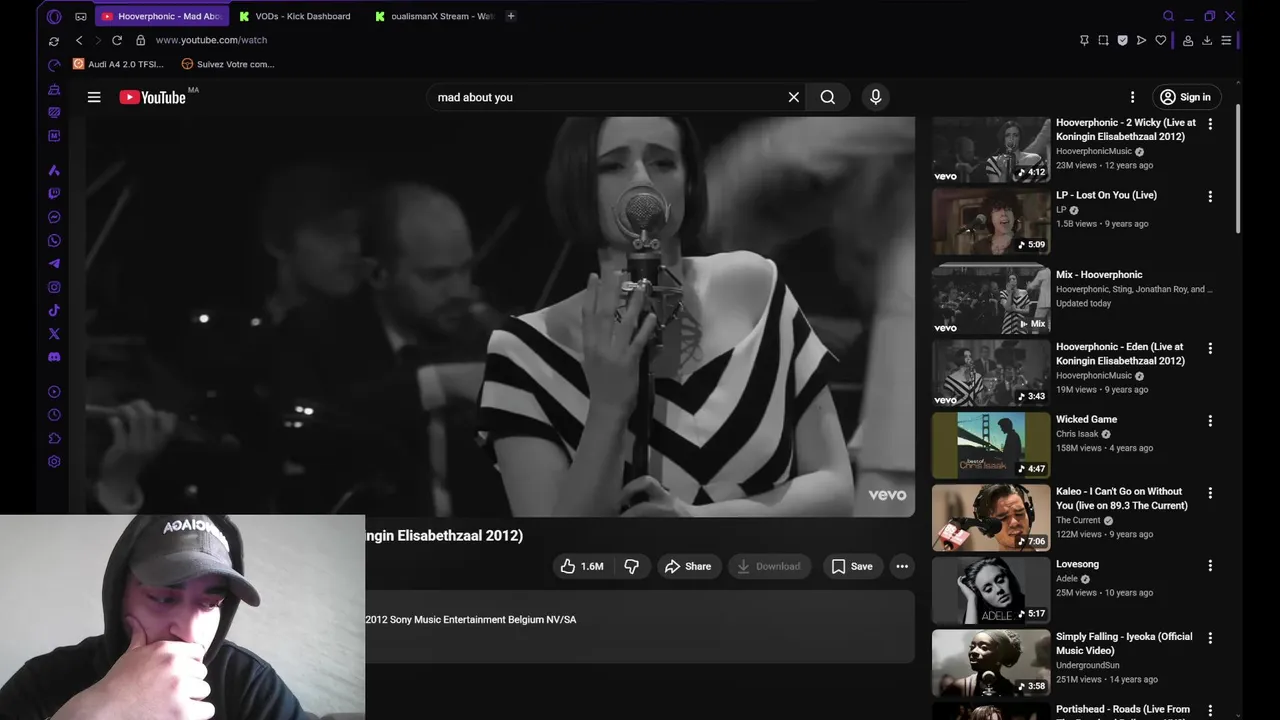Add page to bookmarks heart icon
Viewport: 1280px width, 720px height.
[1160, 40]
